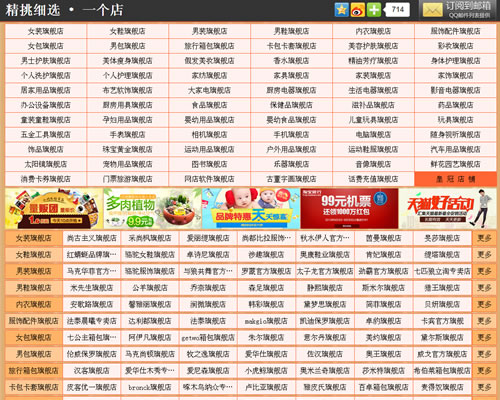Share the page via the Weibo icon
Screen dimensions: 500x400
[358, 10]
